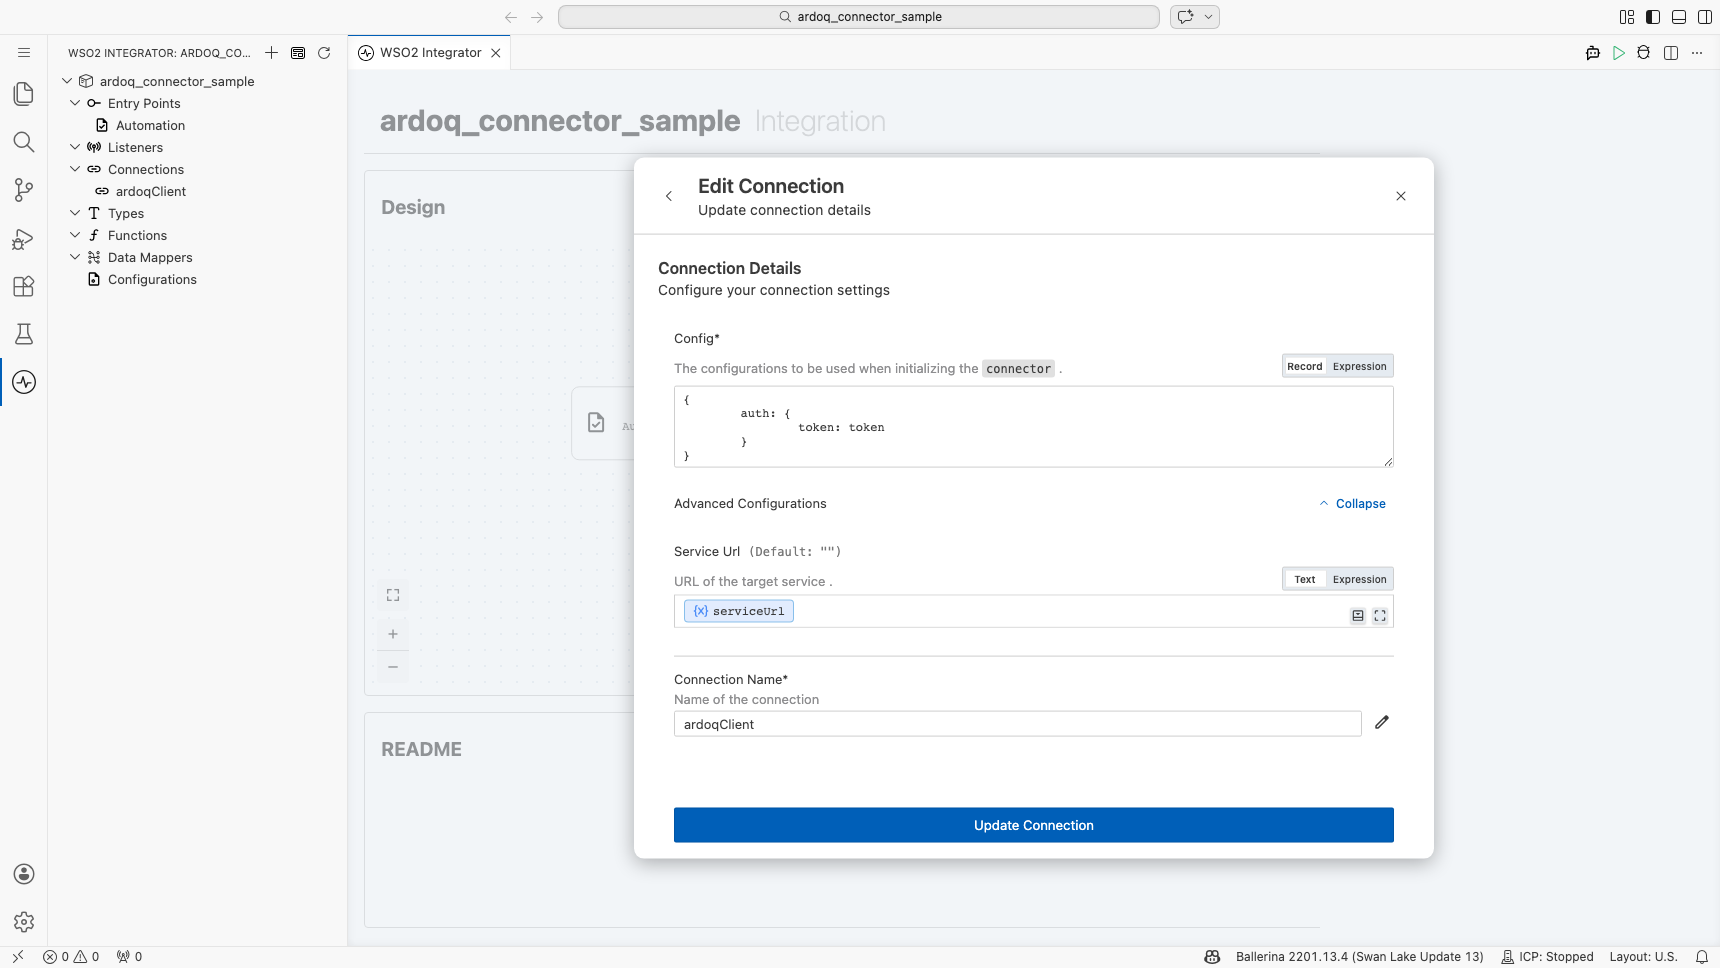Viewport: 1720px width, 968px height.
Task: Go back in Edit Connection dialog
Action: (669, 196)
